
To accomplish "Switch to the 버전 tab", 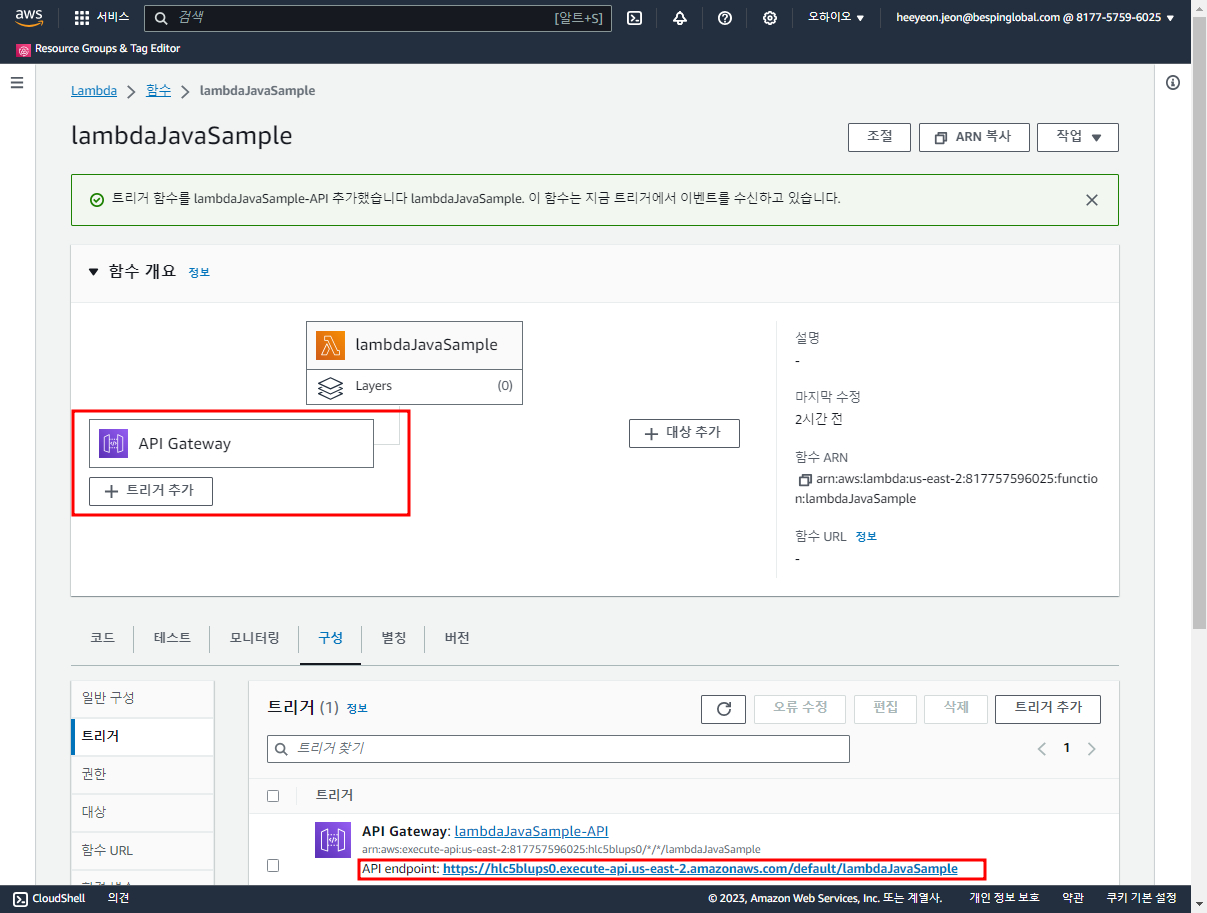I will [x=457, y=638].
